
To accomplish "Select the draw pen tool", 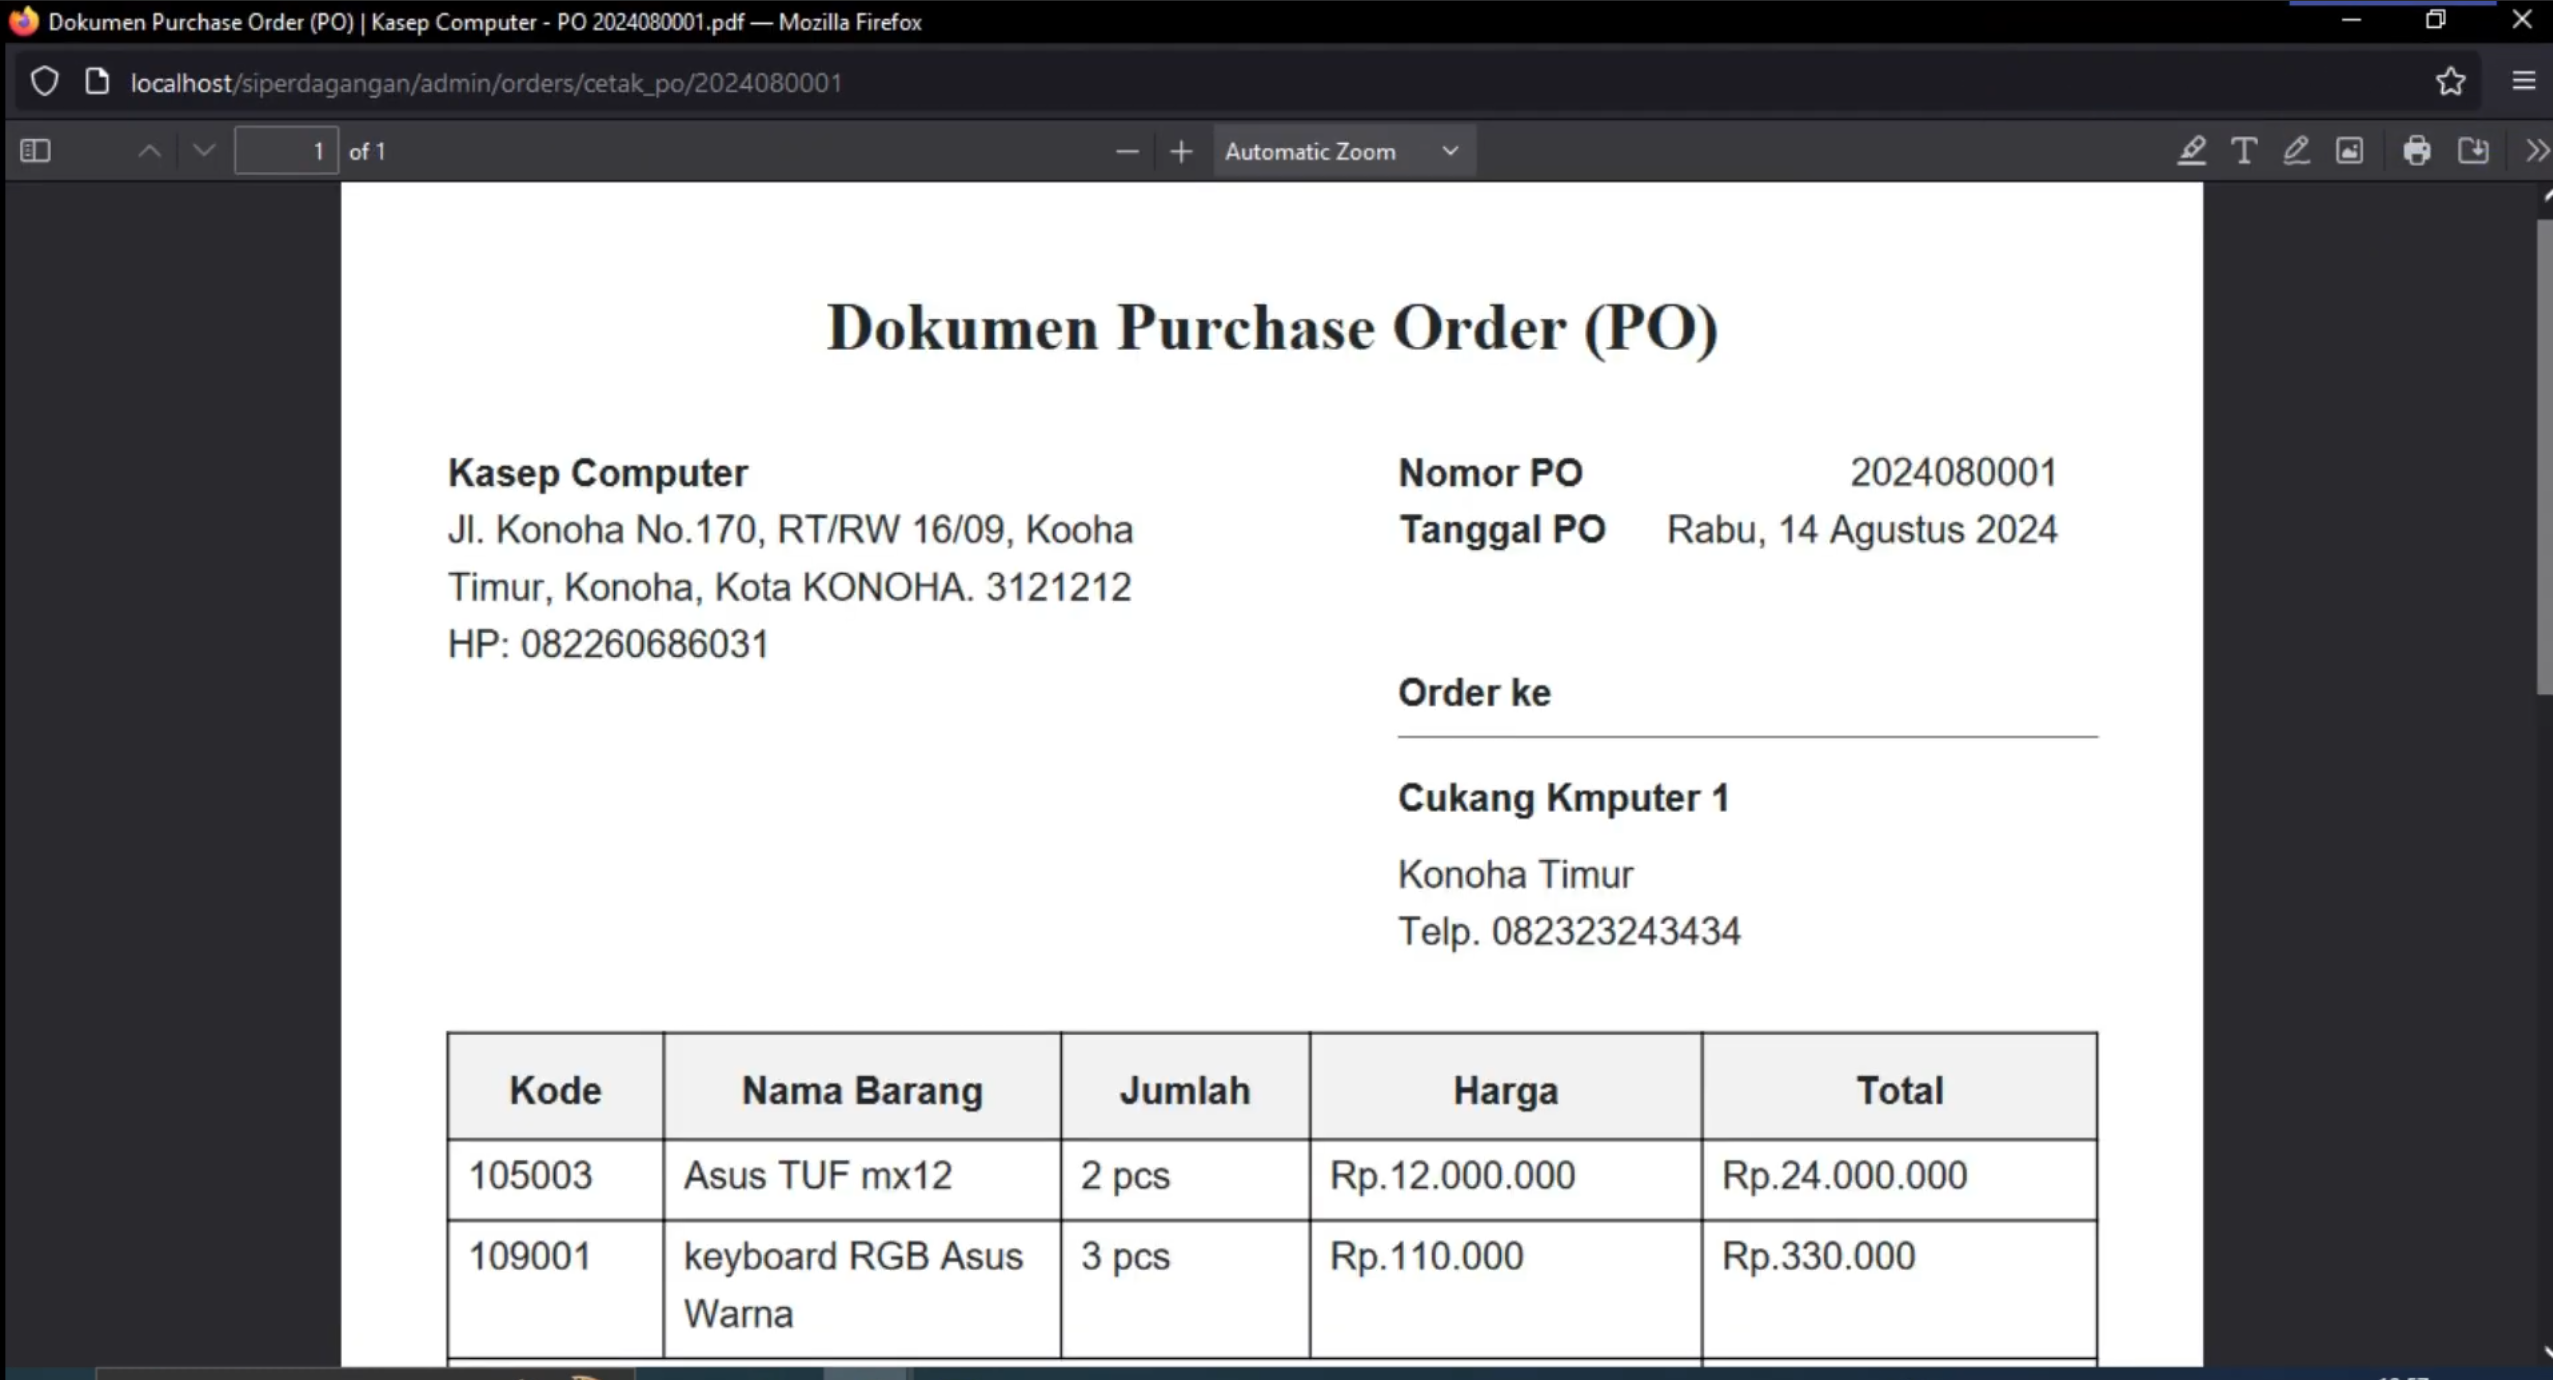I will pyautogui.click(x=2296, y=151).
